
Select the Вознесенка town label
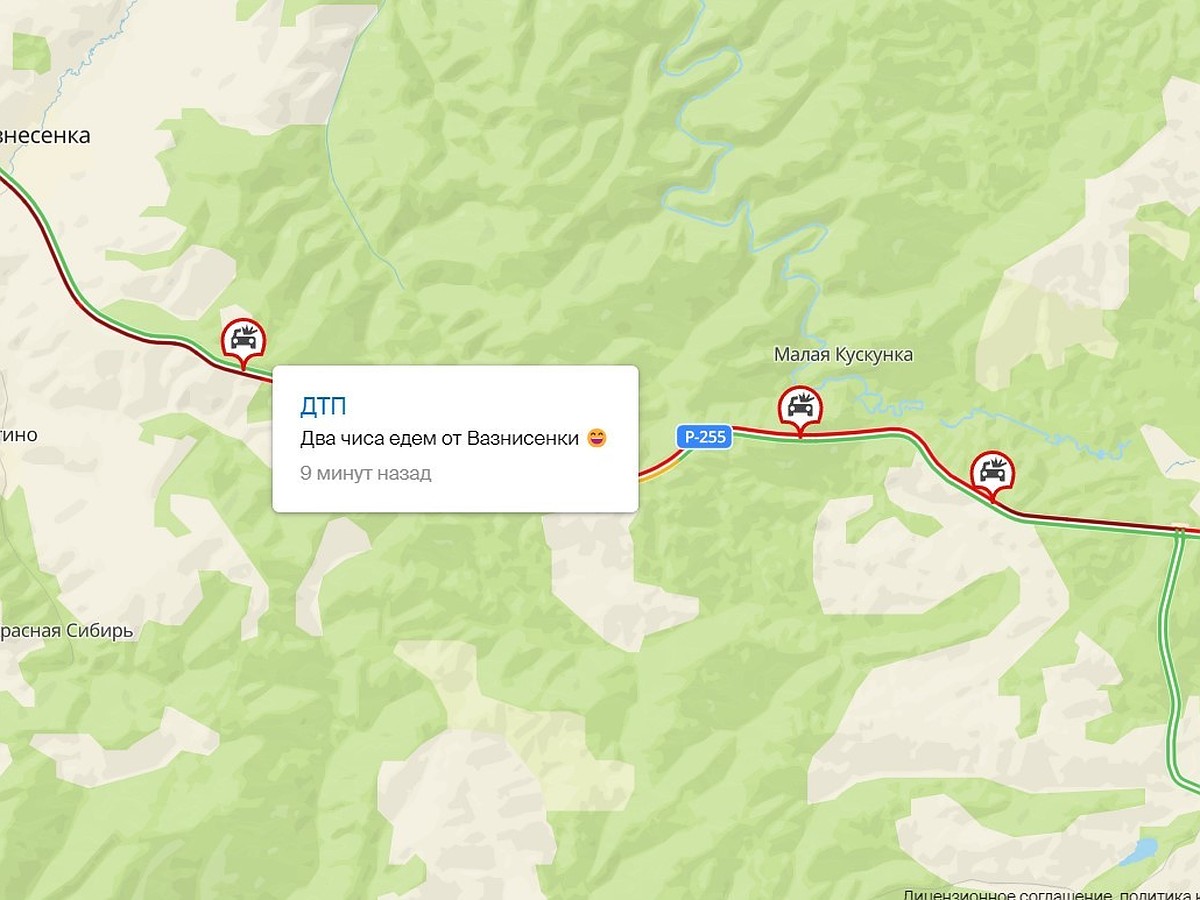(45, 136)
